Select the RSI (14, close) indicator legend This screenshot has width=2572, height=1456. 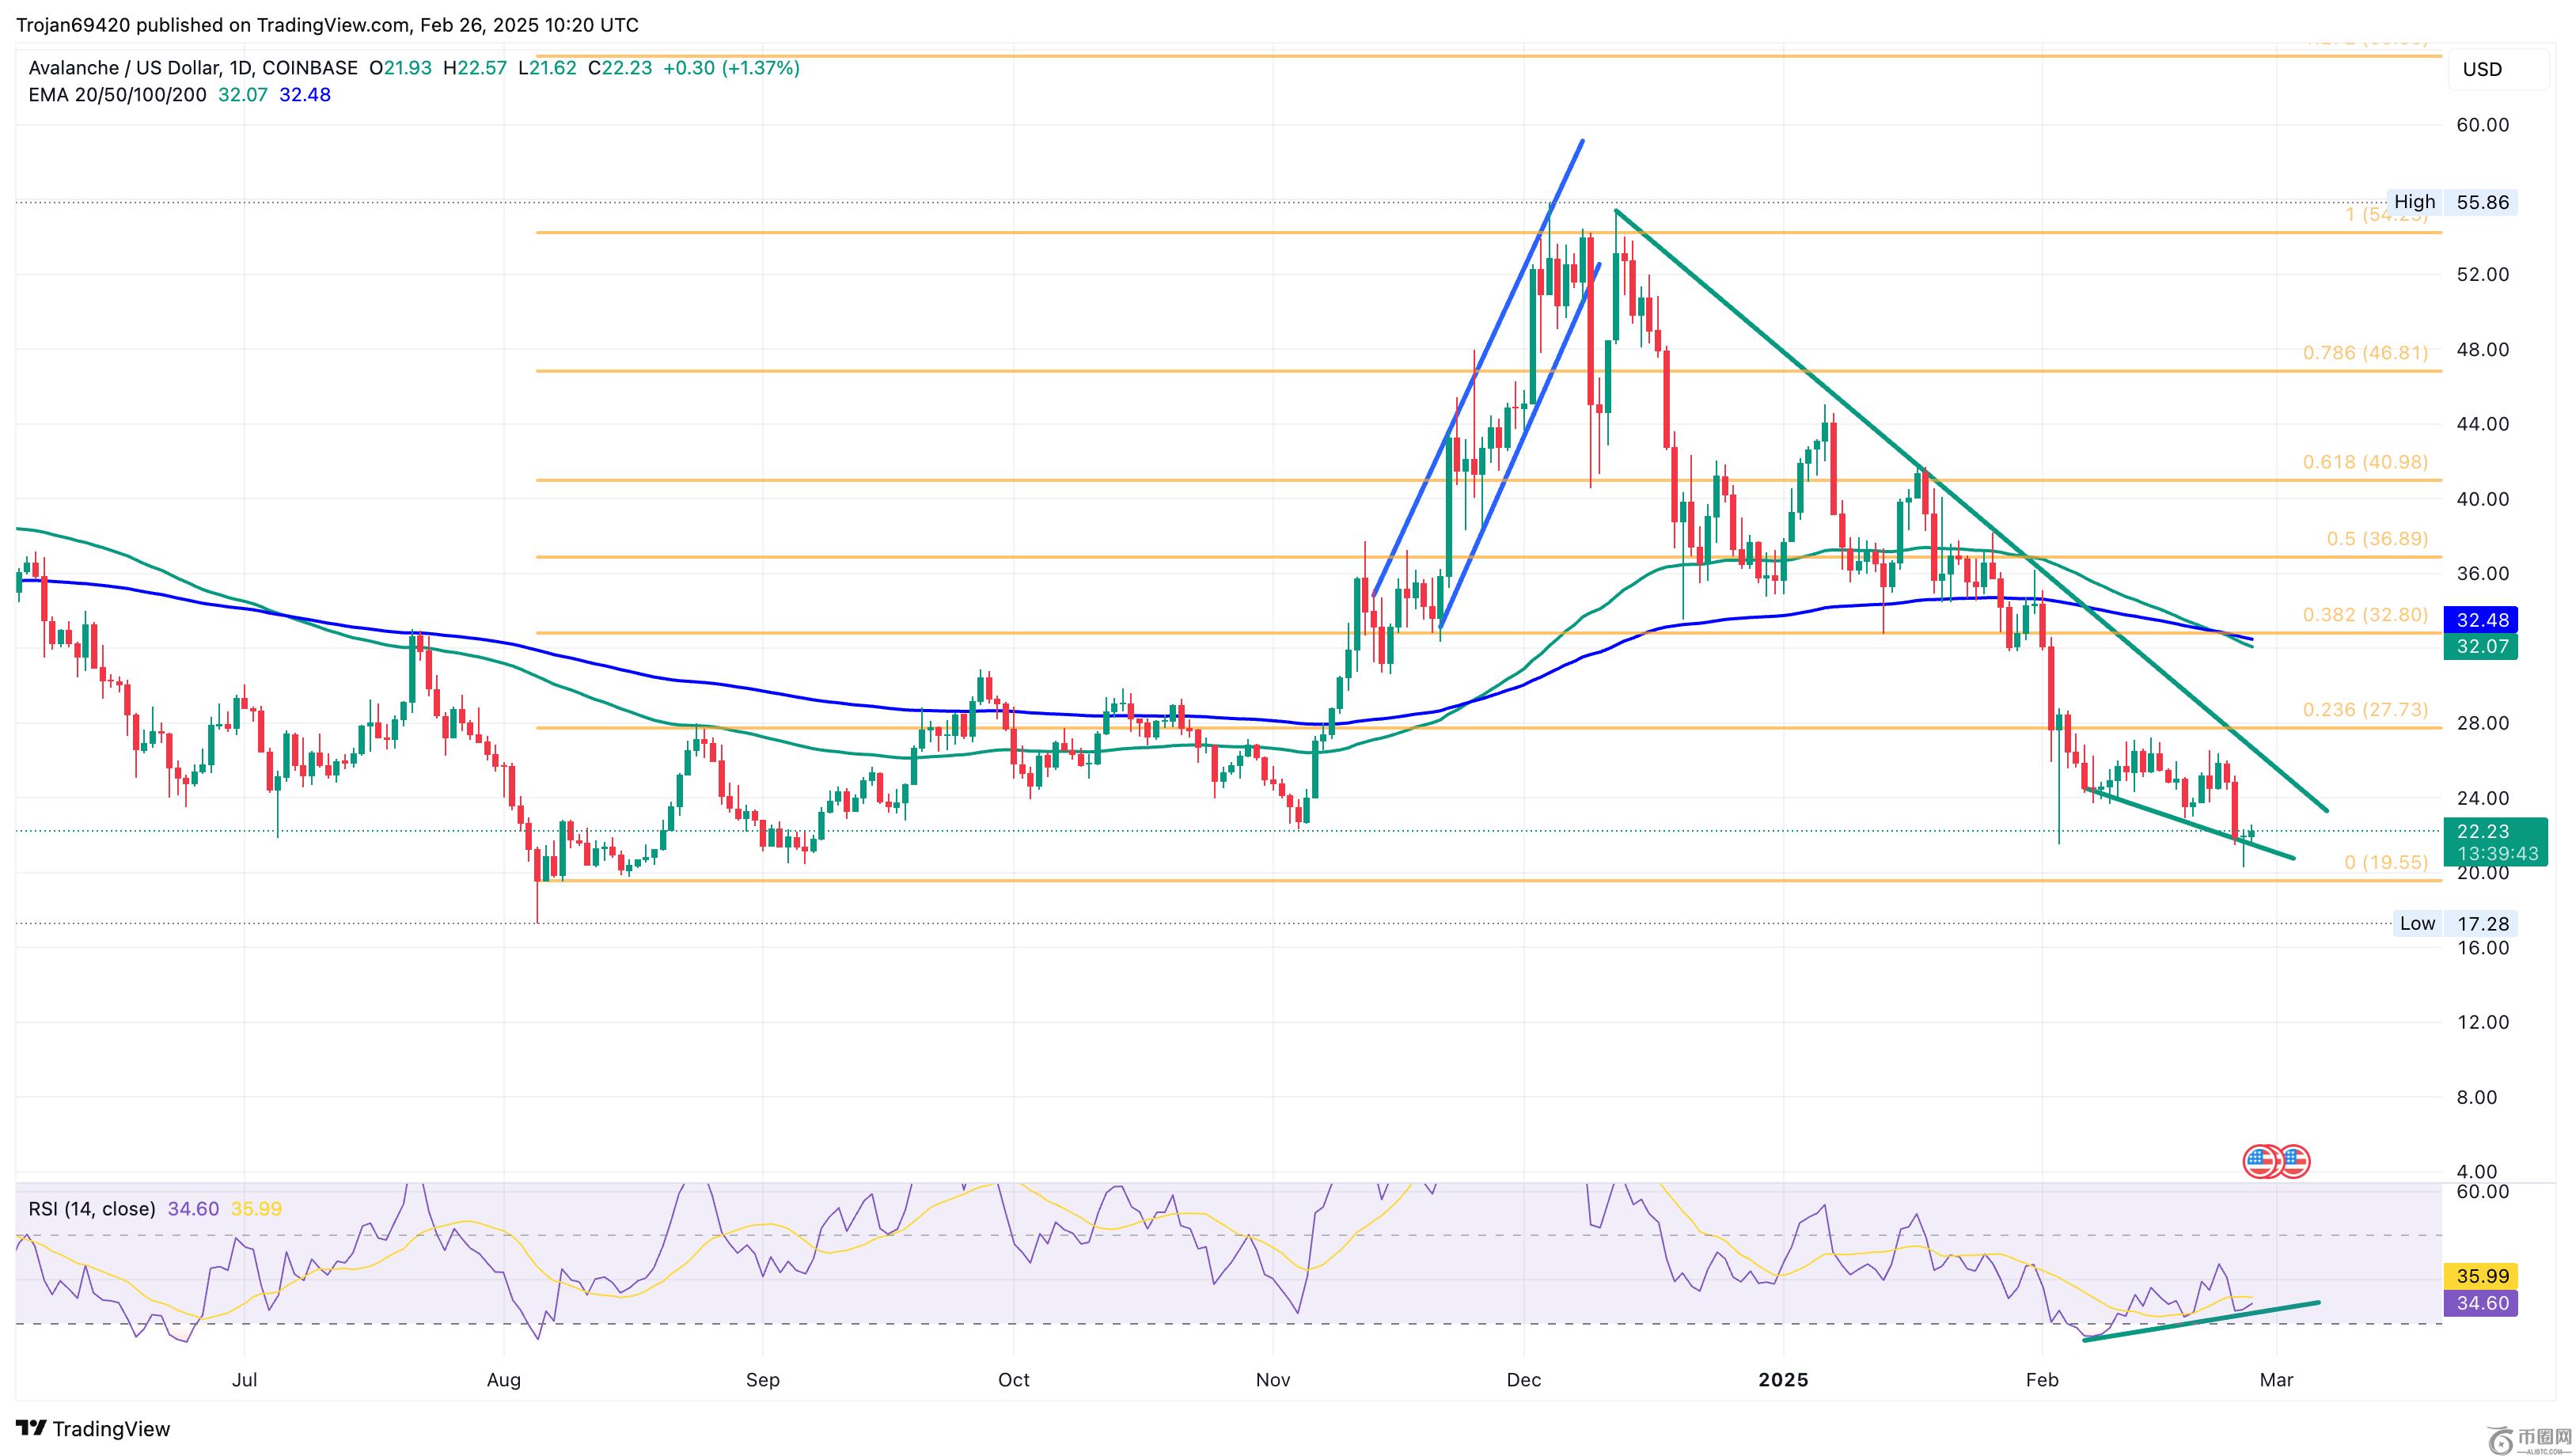click(92, 1209)
